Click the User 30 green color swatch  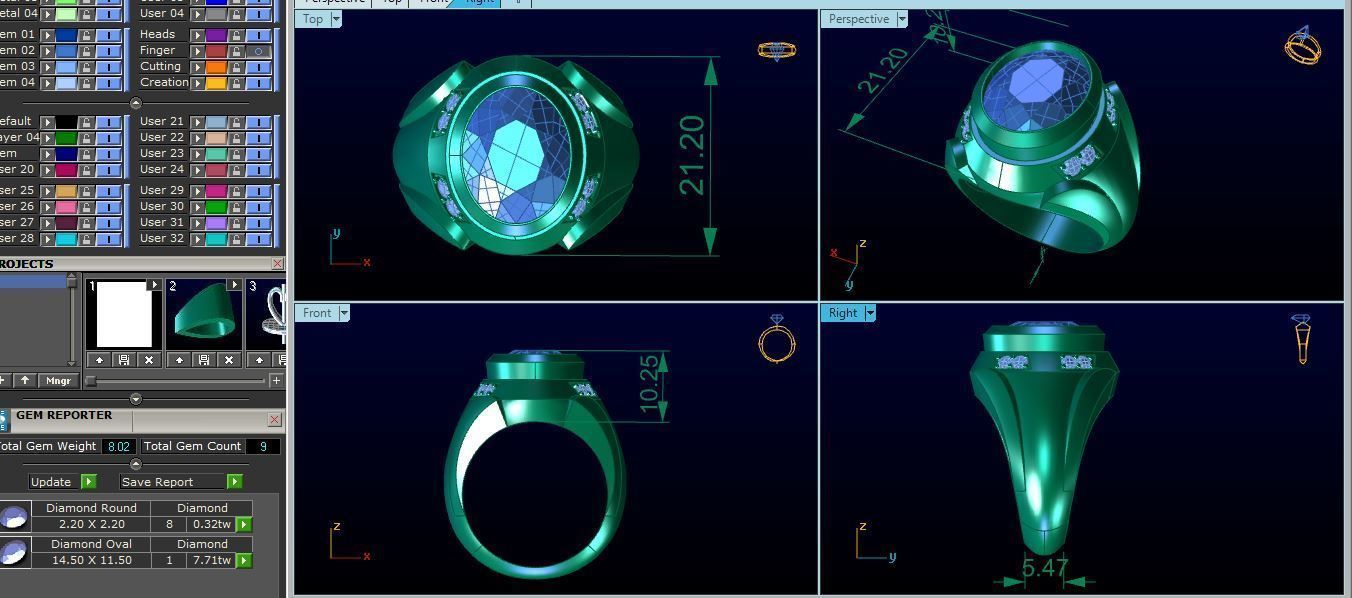(216, 206)
